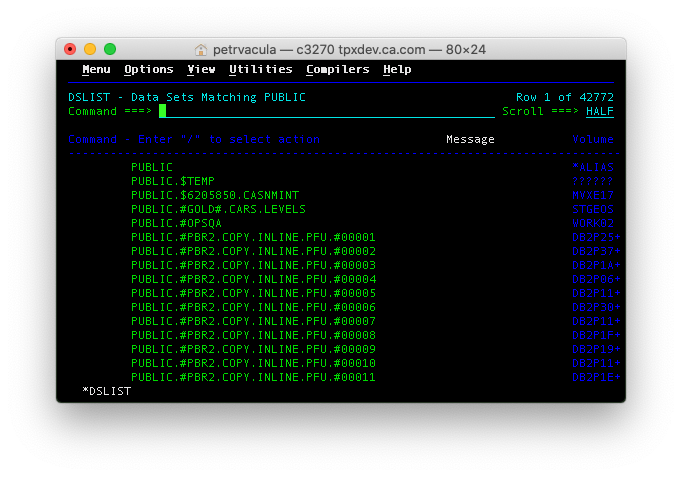The height and width of the screenshot is (477, 682).
Task: Click the *ALIAS volume value
Action: point(593,167)
